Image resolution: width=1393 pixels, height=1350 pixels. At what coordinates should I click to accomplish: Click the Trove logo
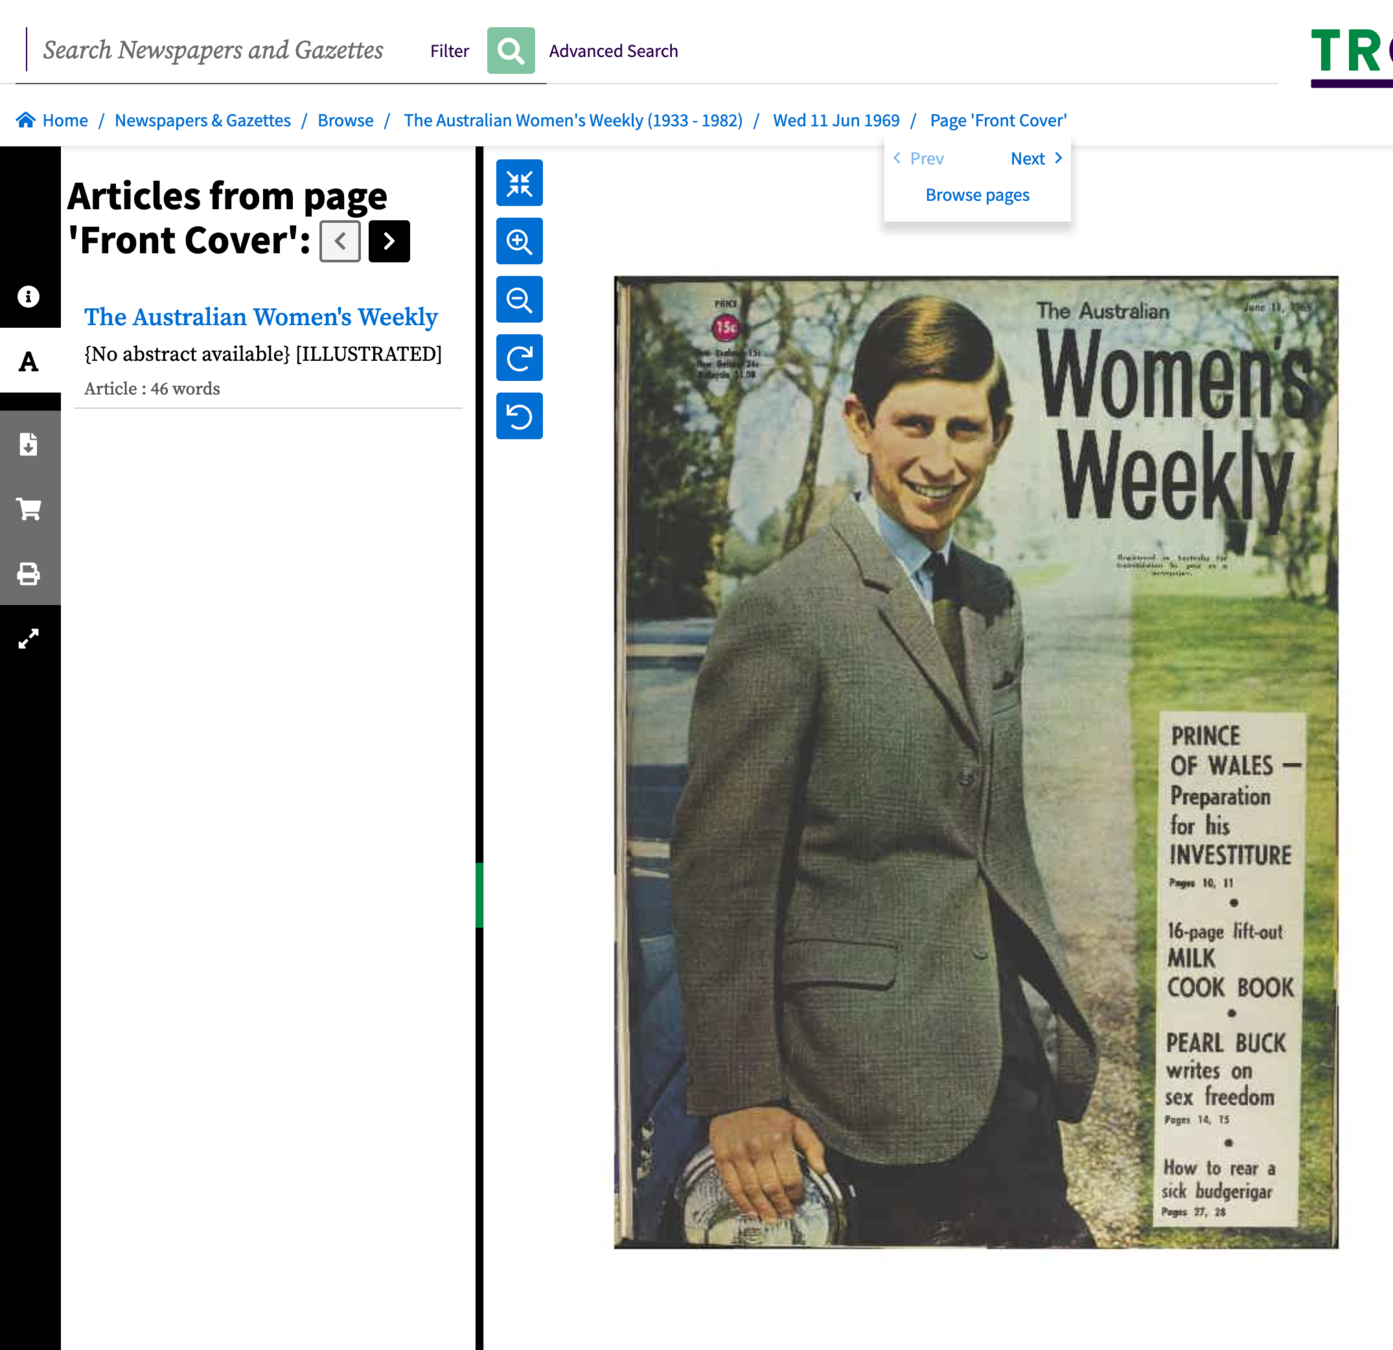1352,56
